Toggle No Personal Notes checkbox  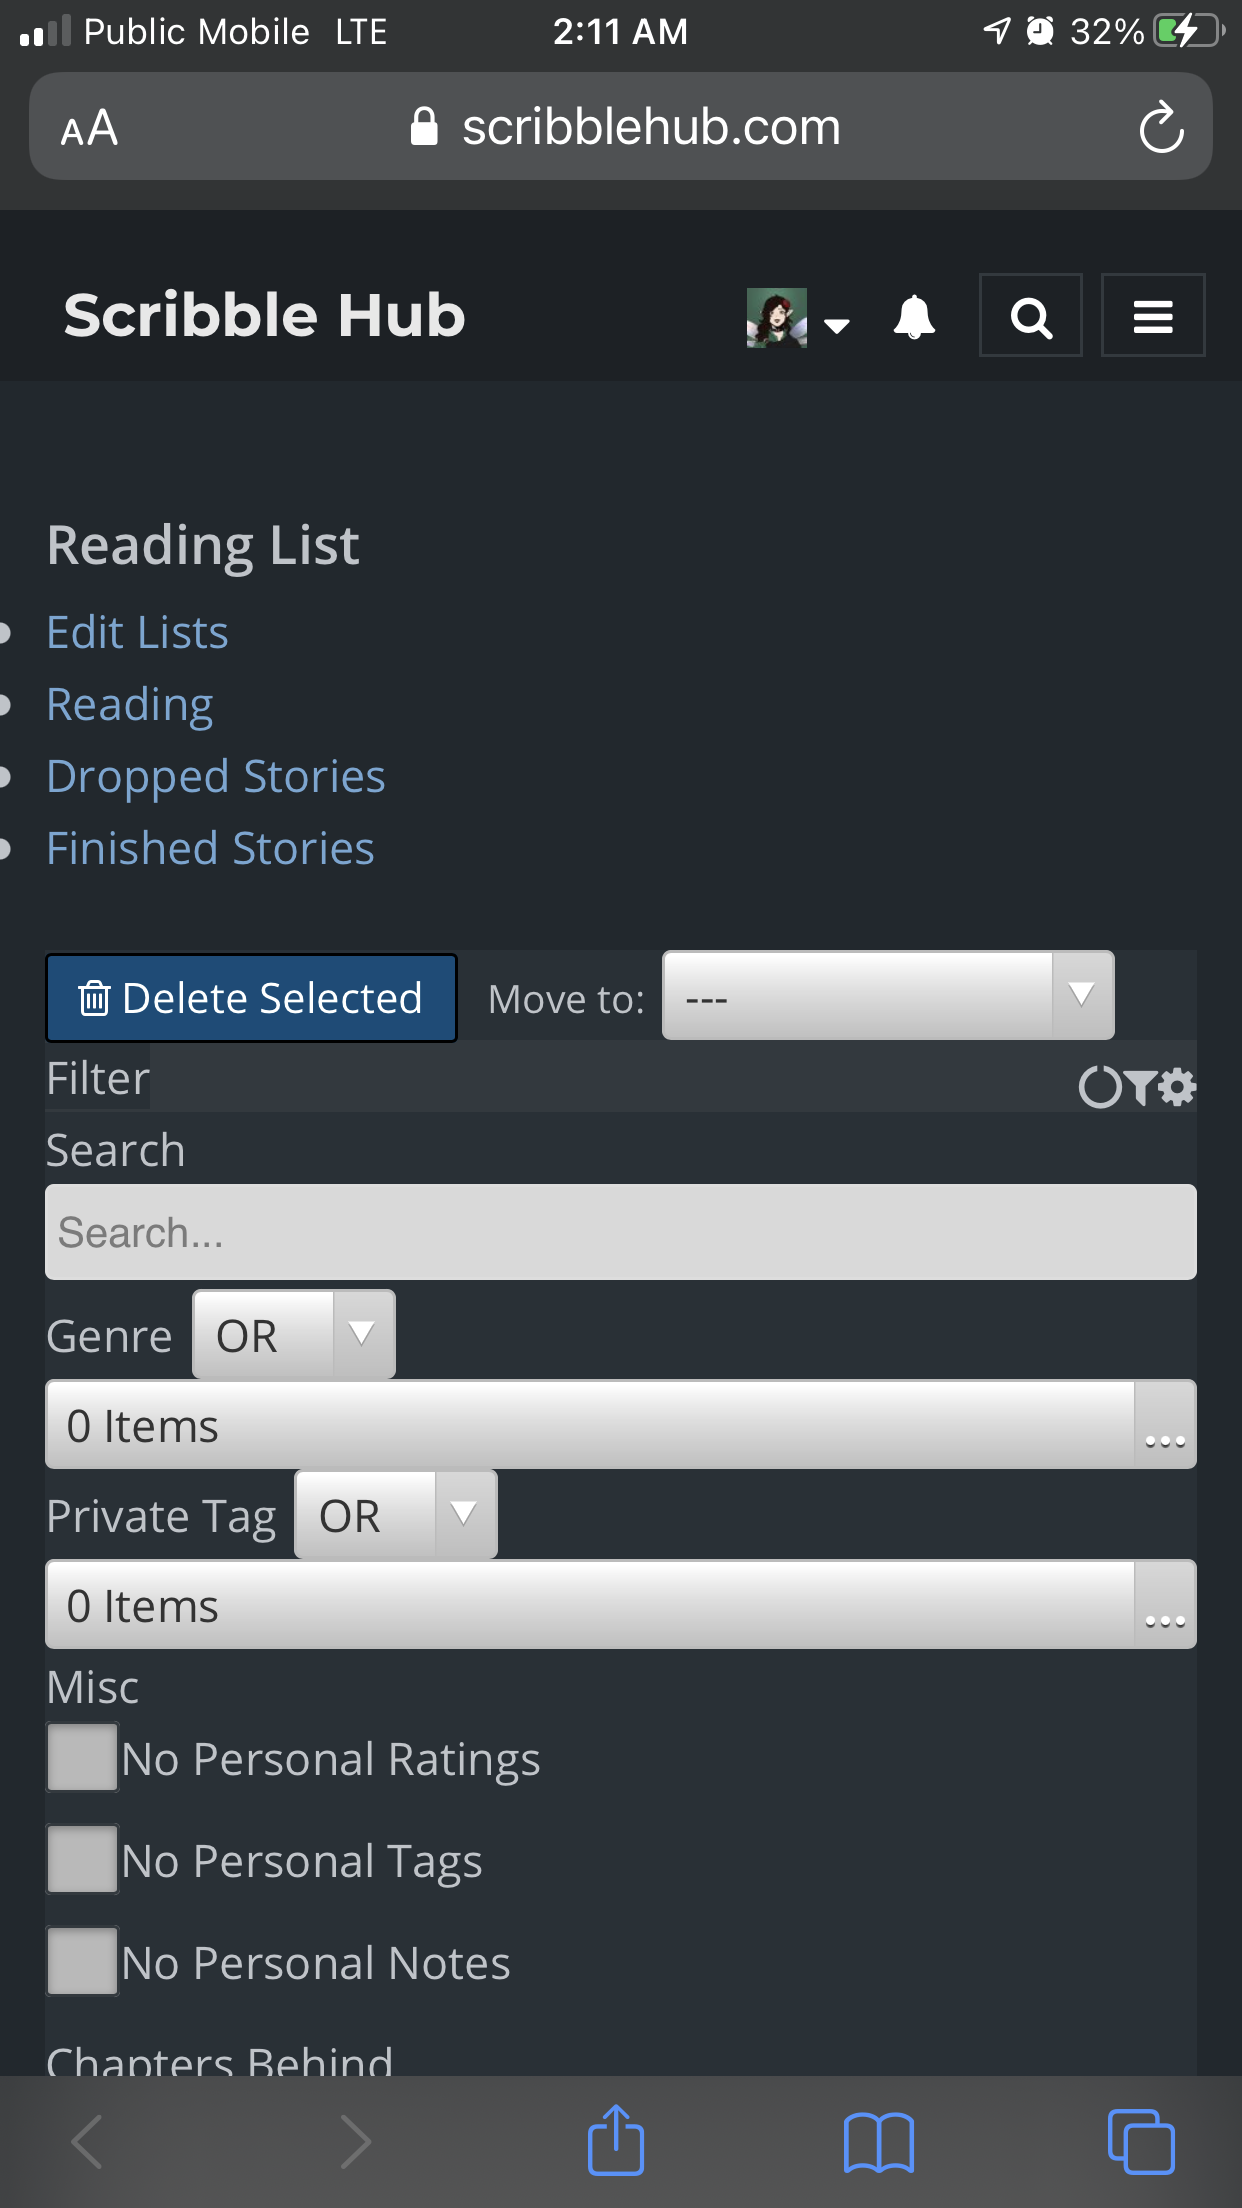click(83, 1961)
